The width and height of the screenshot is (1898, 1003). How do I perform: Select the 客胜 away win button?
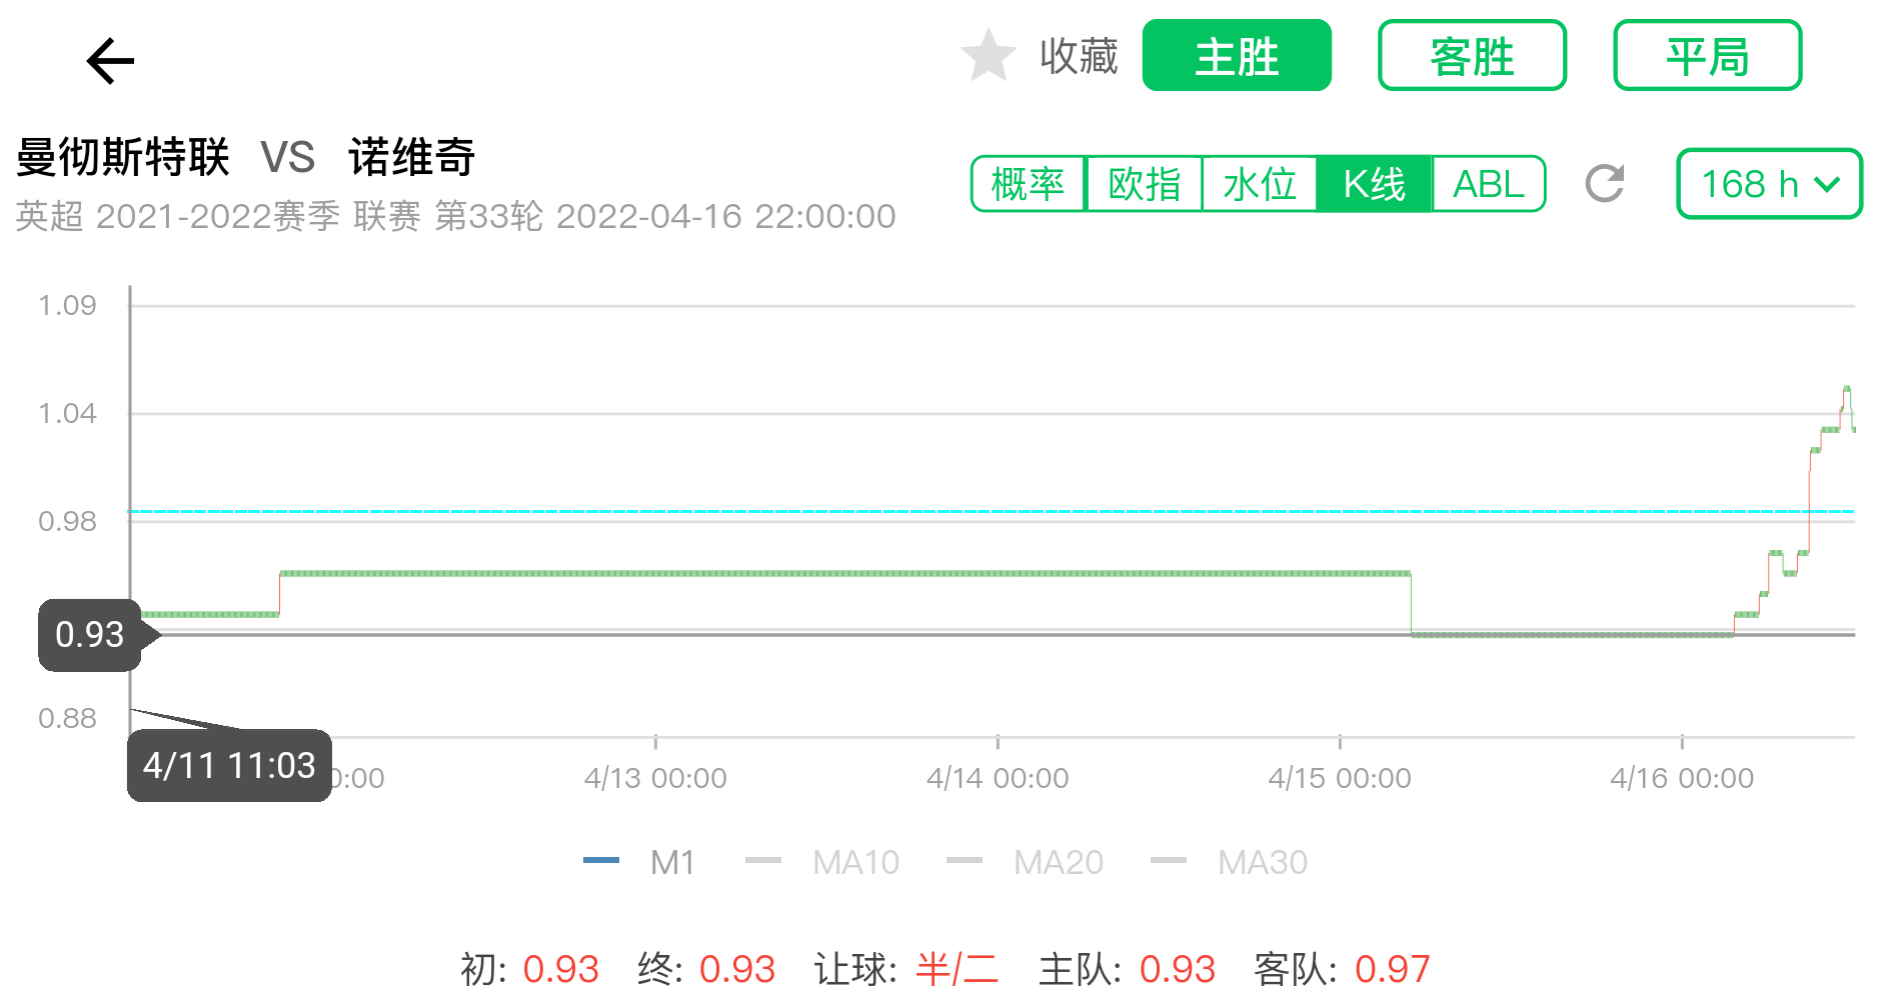(1472, 55)
